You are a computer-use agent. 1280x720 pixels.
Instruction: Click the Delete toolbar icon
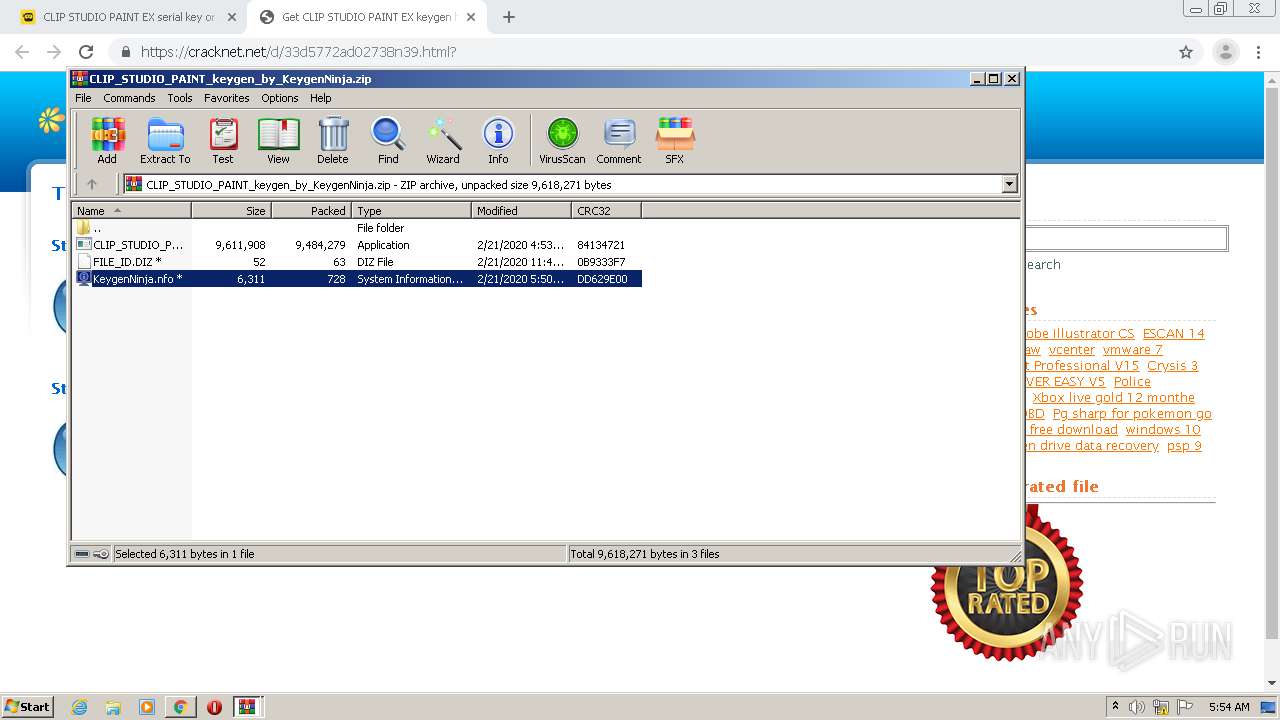tap(333, 140)
